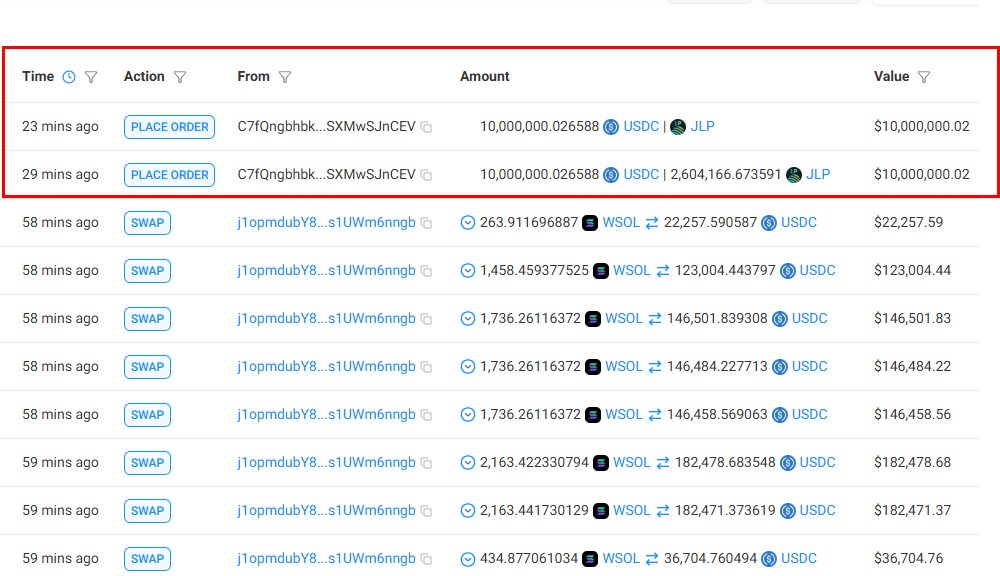
Task: Select the $146,501.83 value cell
Action: pos(912,318)
